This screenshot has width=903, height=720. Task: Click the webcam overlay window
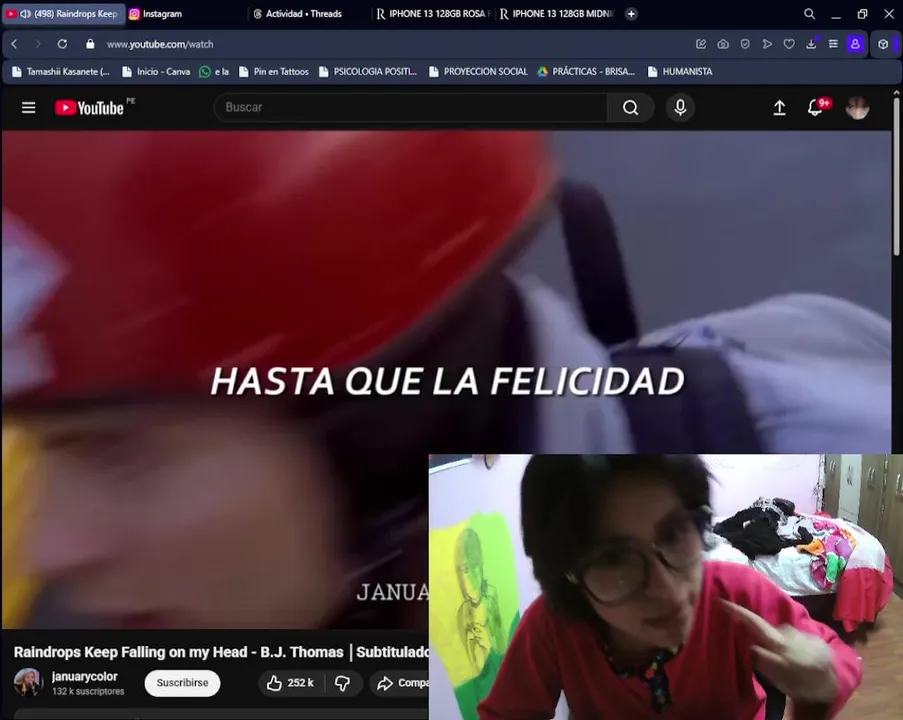[666, 586]
